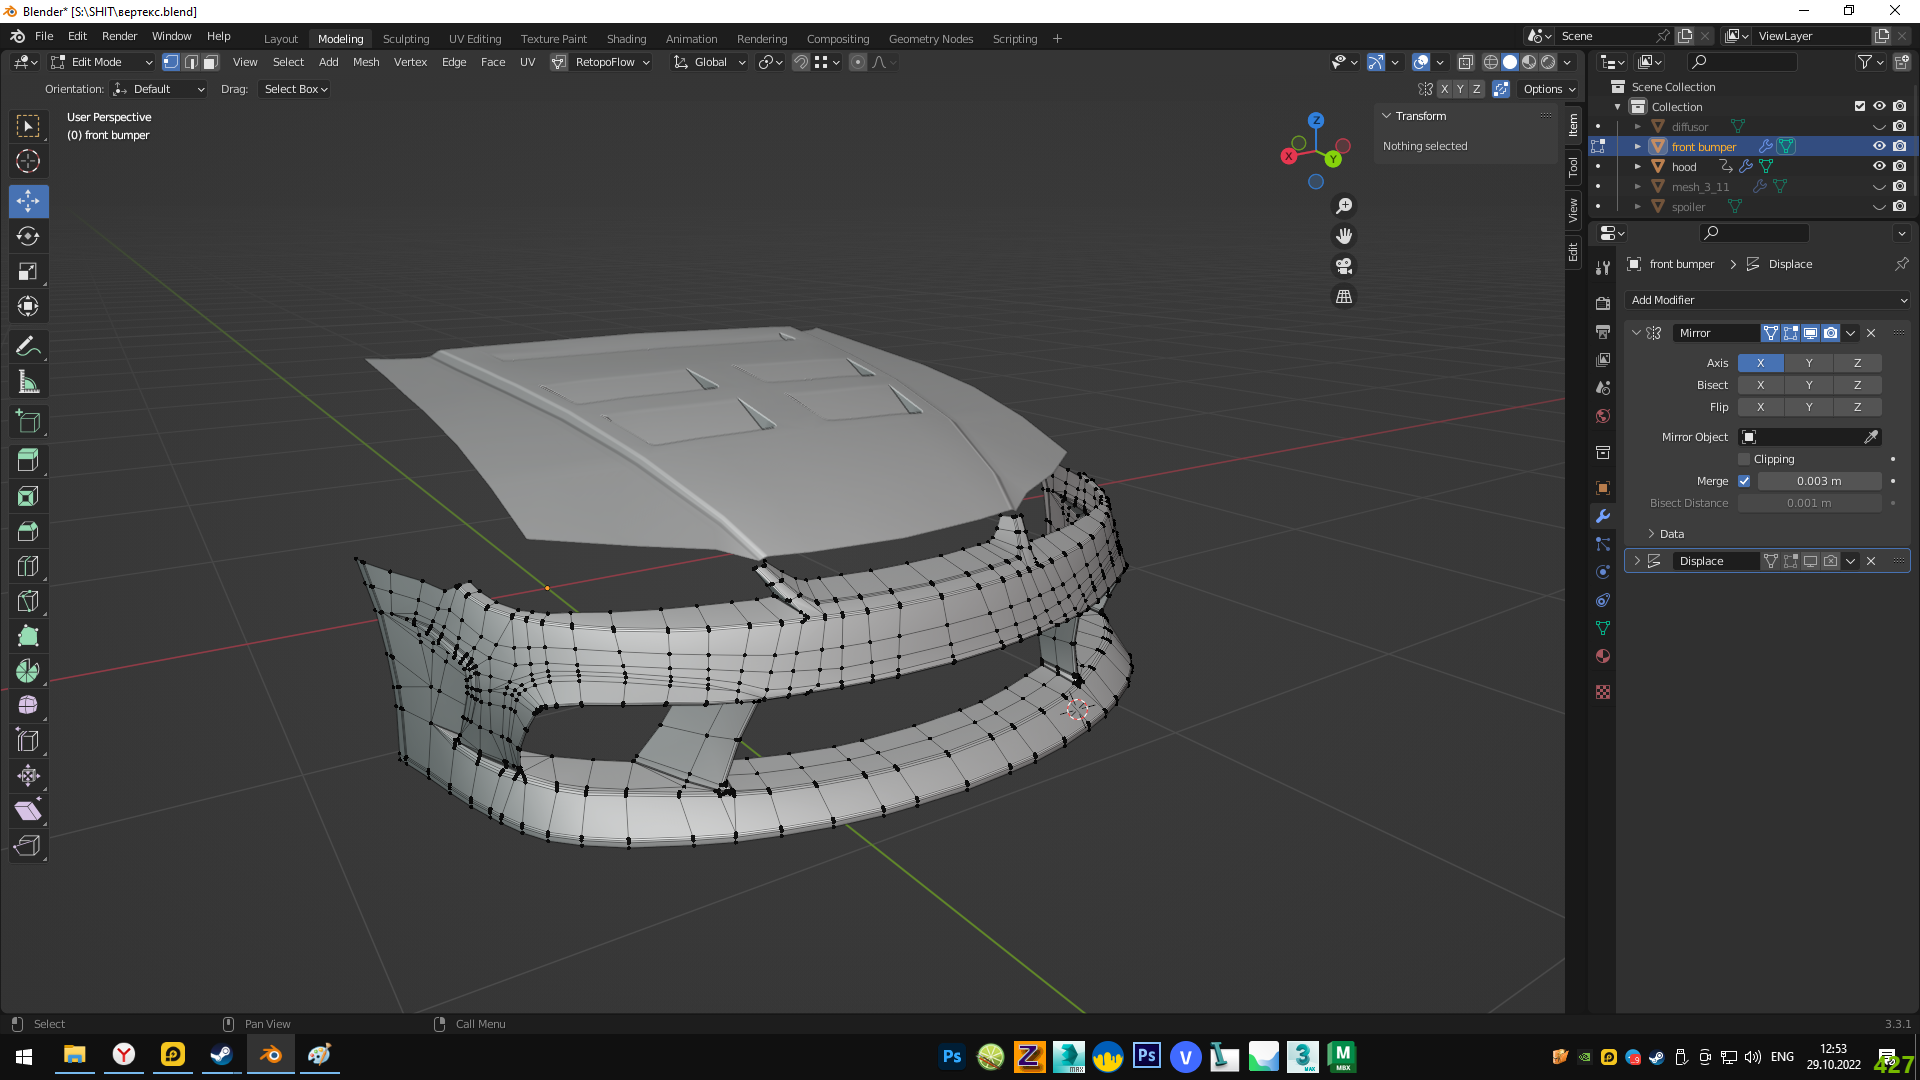Screen dimensions: 1920x1080
Task: Open the Mesh menu
Action: [x=366, y=62]
